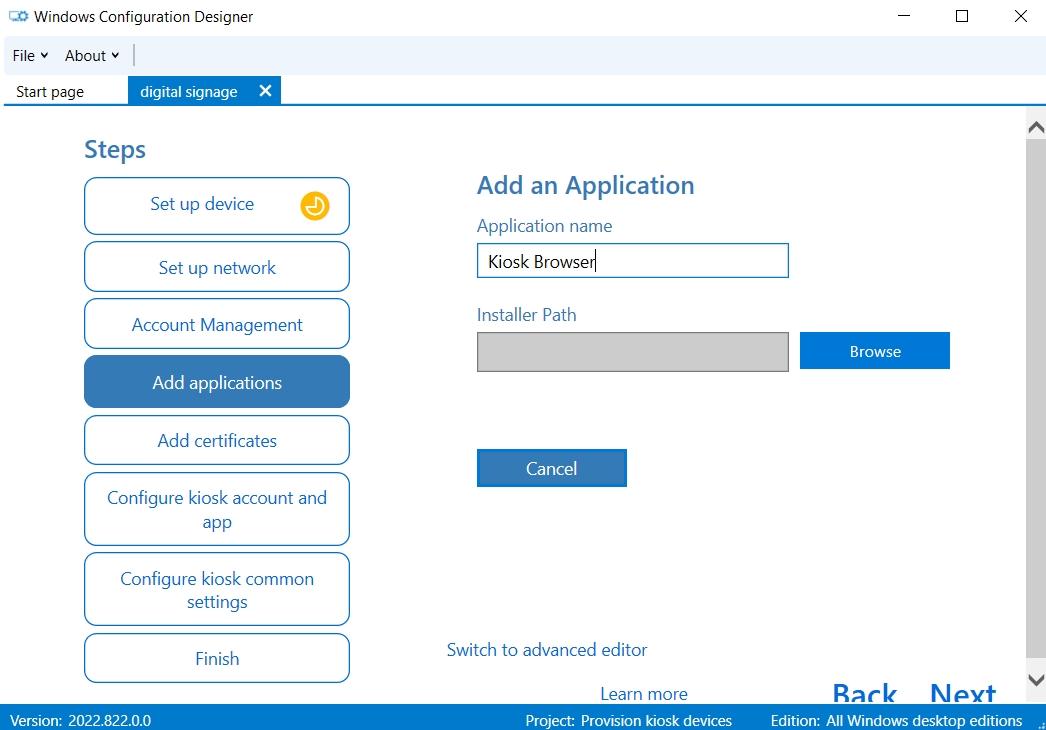Select the Add applications step

[x=216, y=382]
